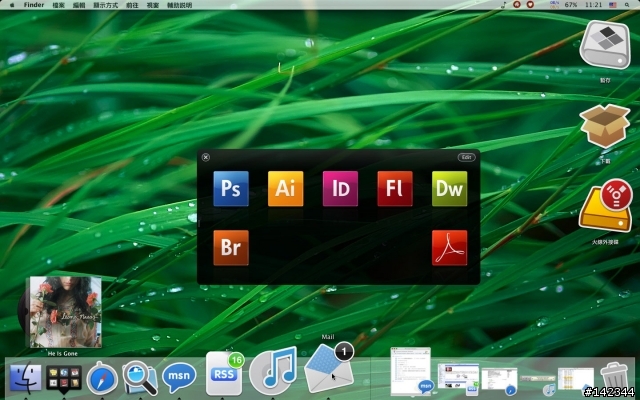
Task: Open the Finder menu
Action: click(33, 5)
